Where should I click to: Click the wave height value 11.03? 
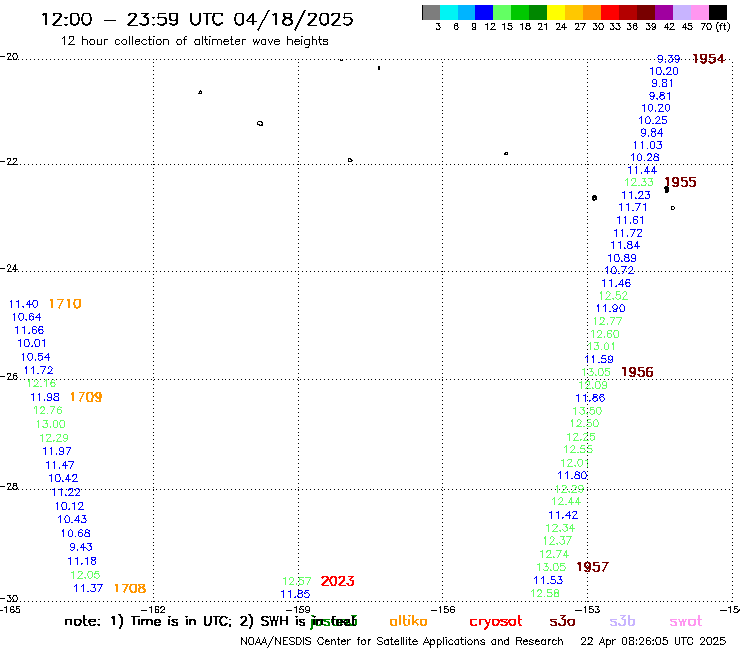(x=648, y=145)
